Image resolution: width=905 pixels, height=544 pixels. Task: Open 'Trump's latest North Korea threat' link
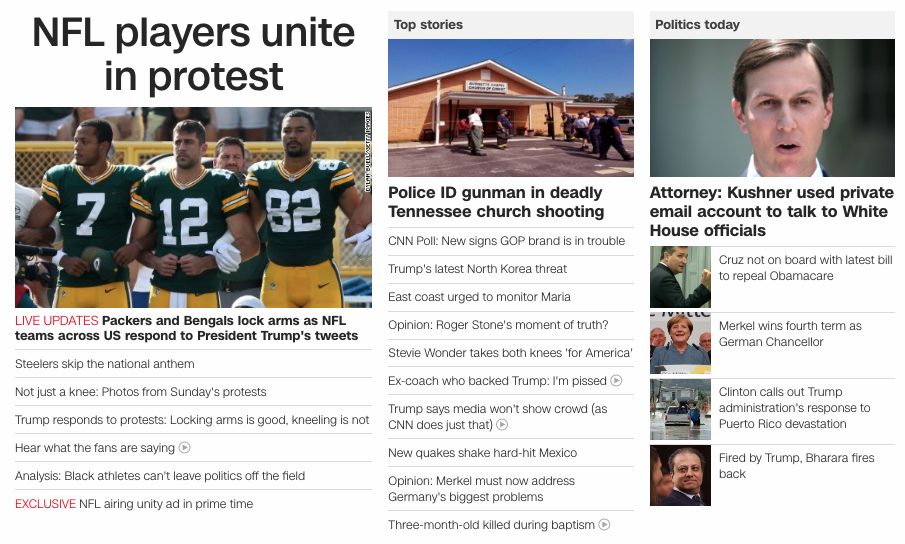point(477,269)
